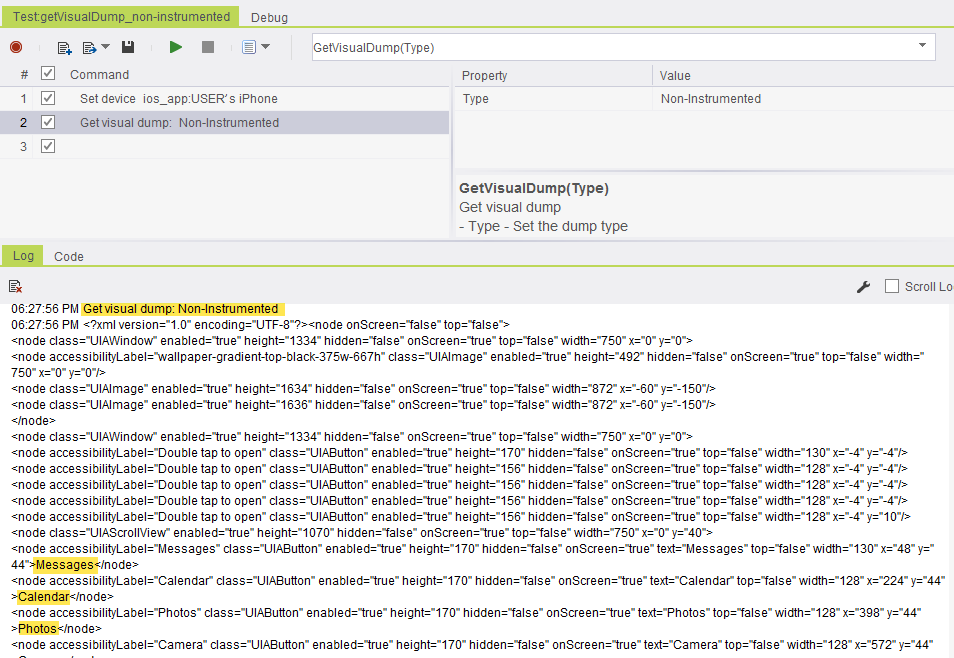Click the add new command icon
The width and height of the screenshot is (954, 658).
(64, 47)
